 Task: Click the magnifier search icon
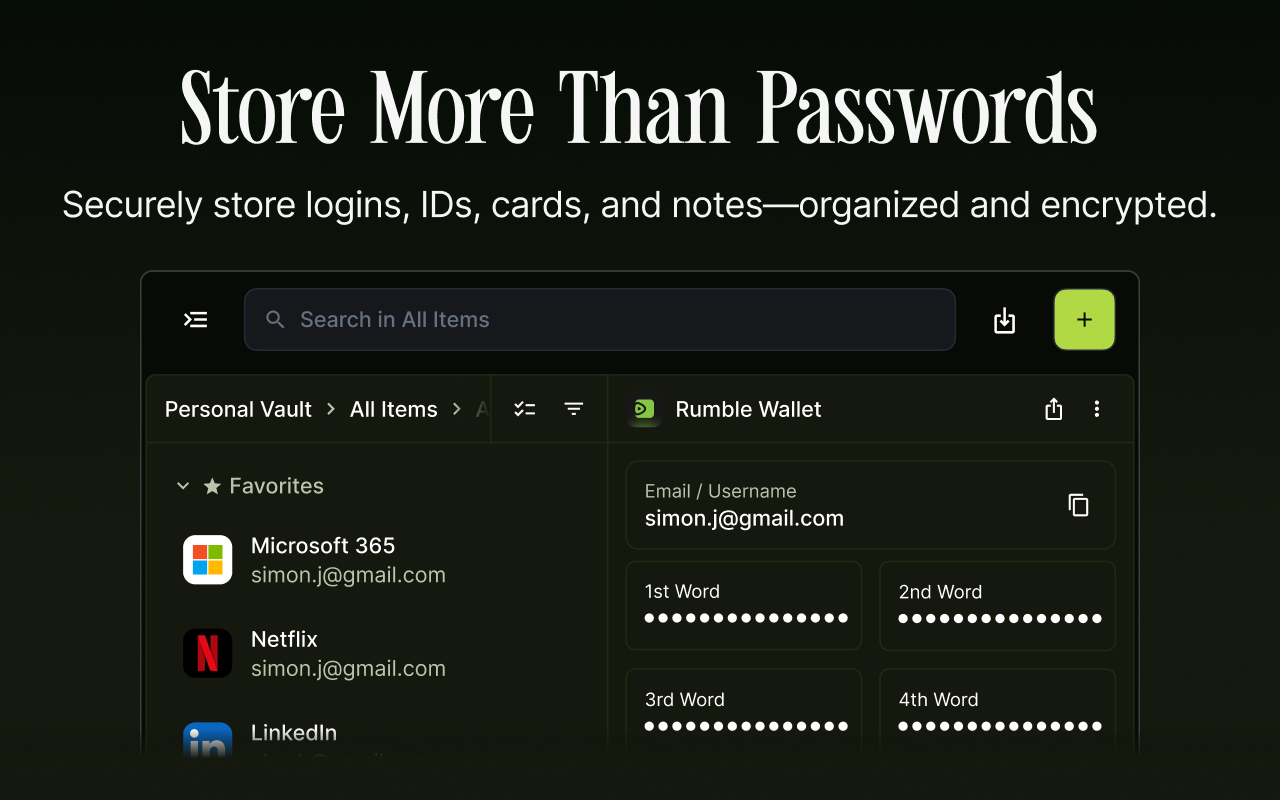coord(275,320)
